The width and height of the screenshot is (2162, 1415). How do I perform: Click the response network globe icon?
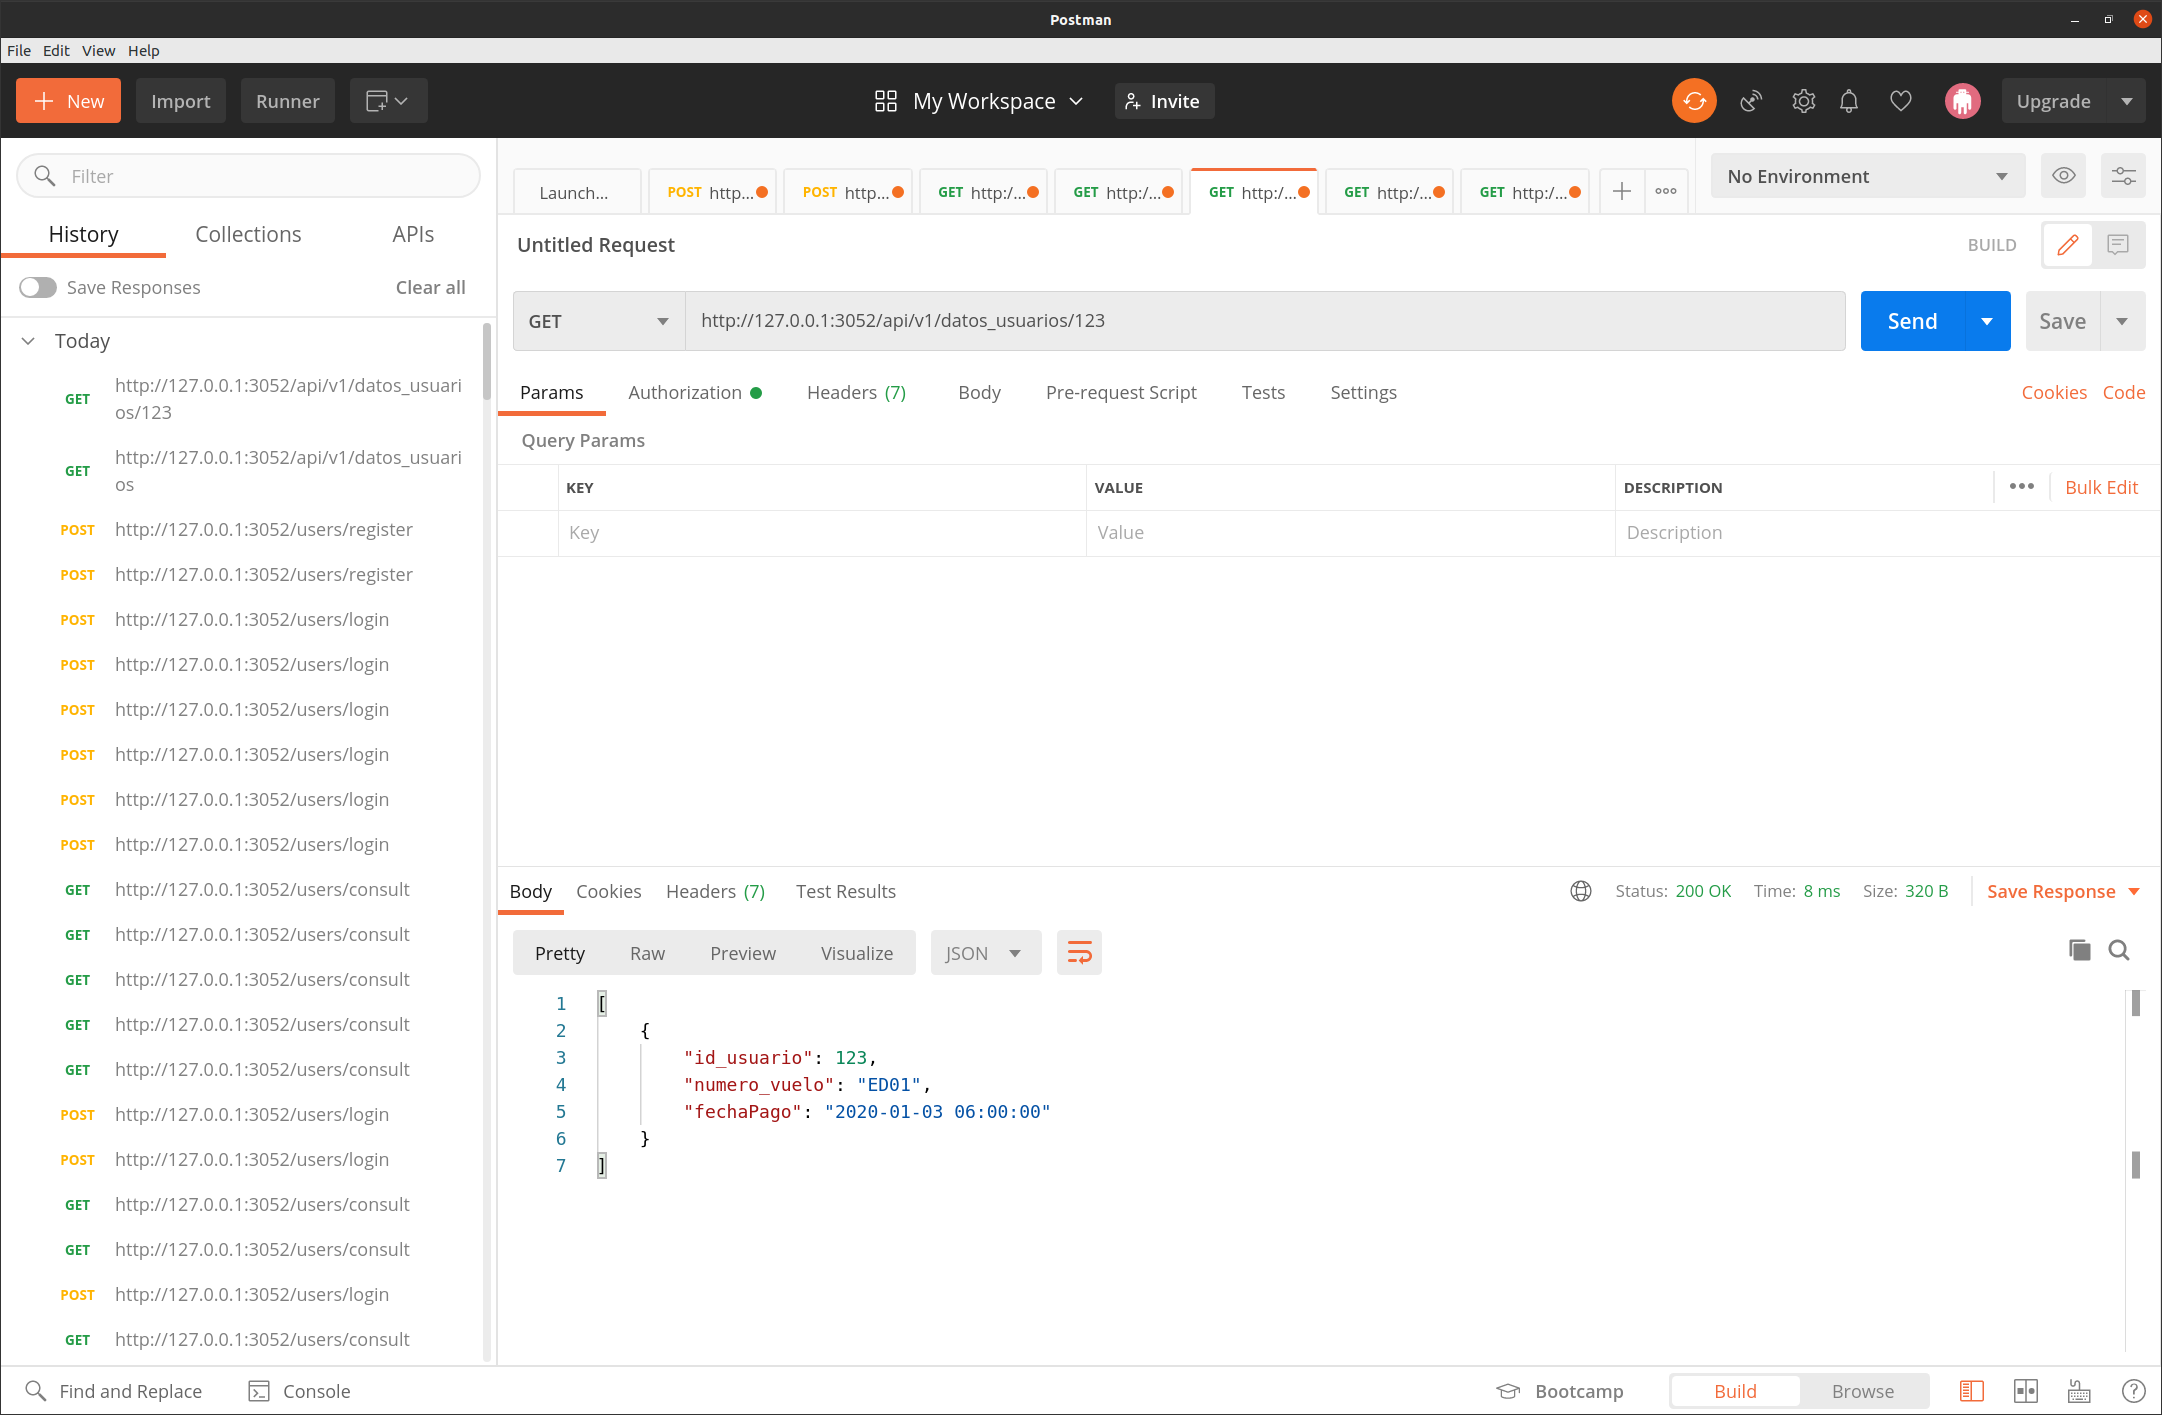[1581, 891]
